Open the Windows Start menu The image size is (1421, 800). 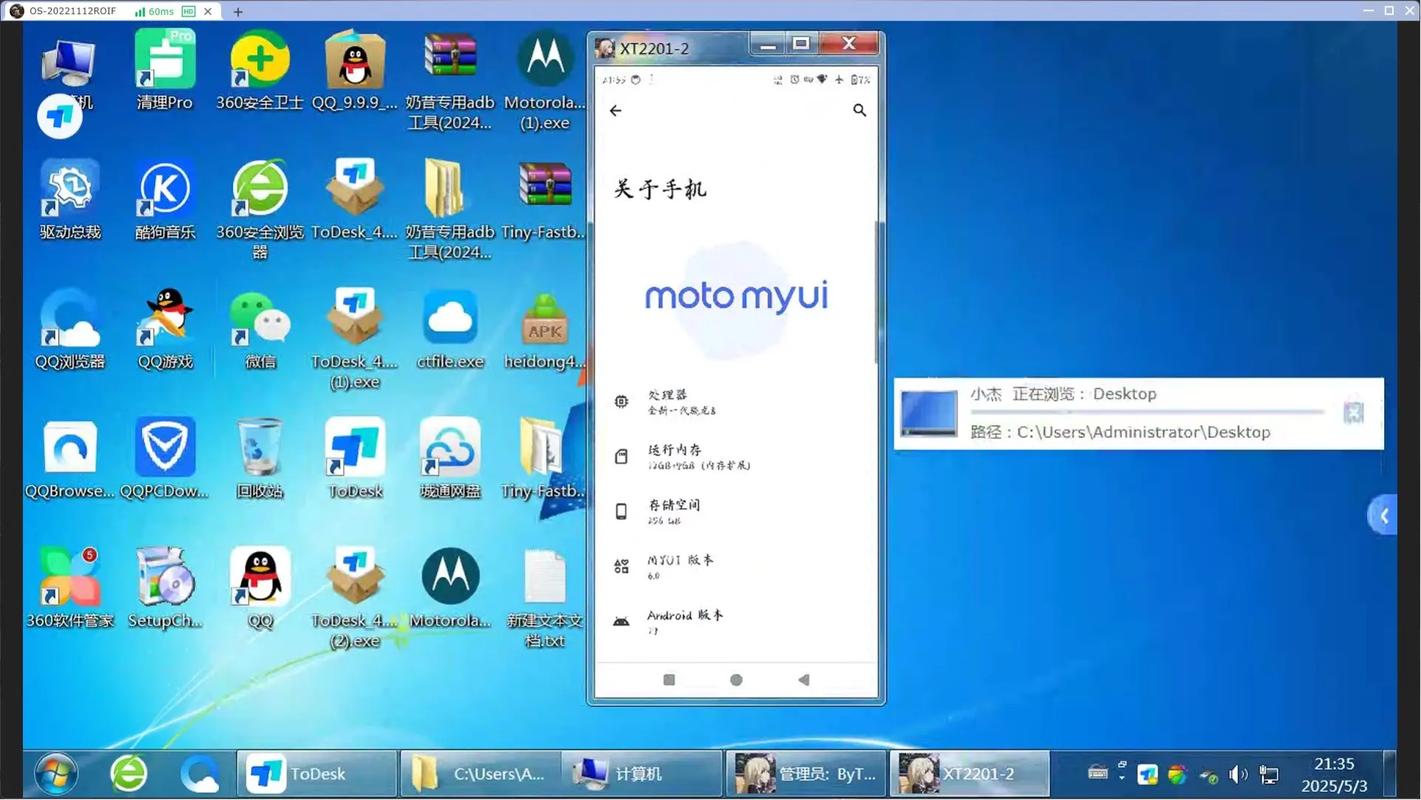[55, 772]
